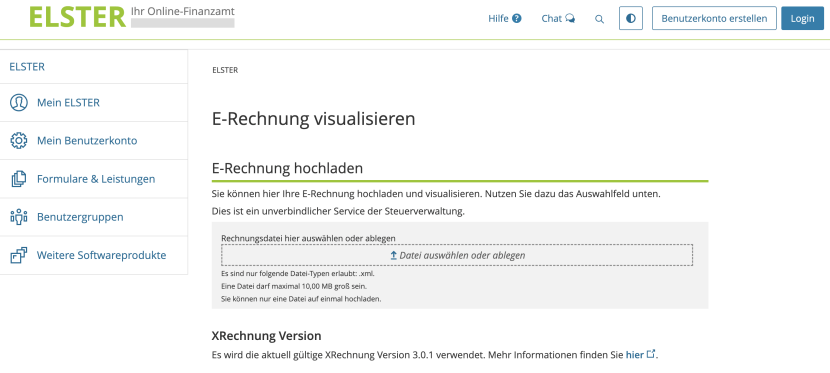The height and width of the screenshot is (373, 830).
Task: Click the ELSTER breadcrumb above the heading
Action: (x=225, y=70)
